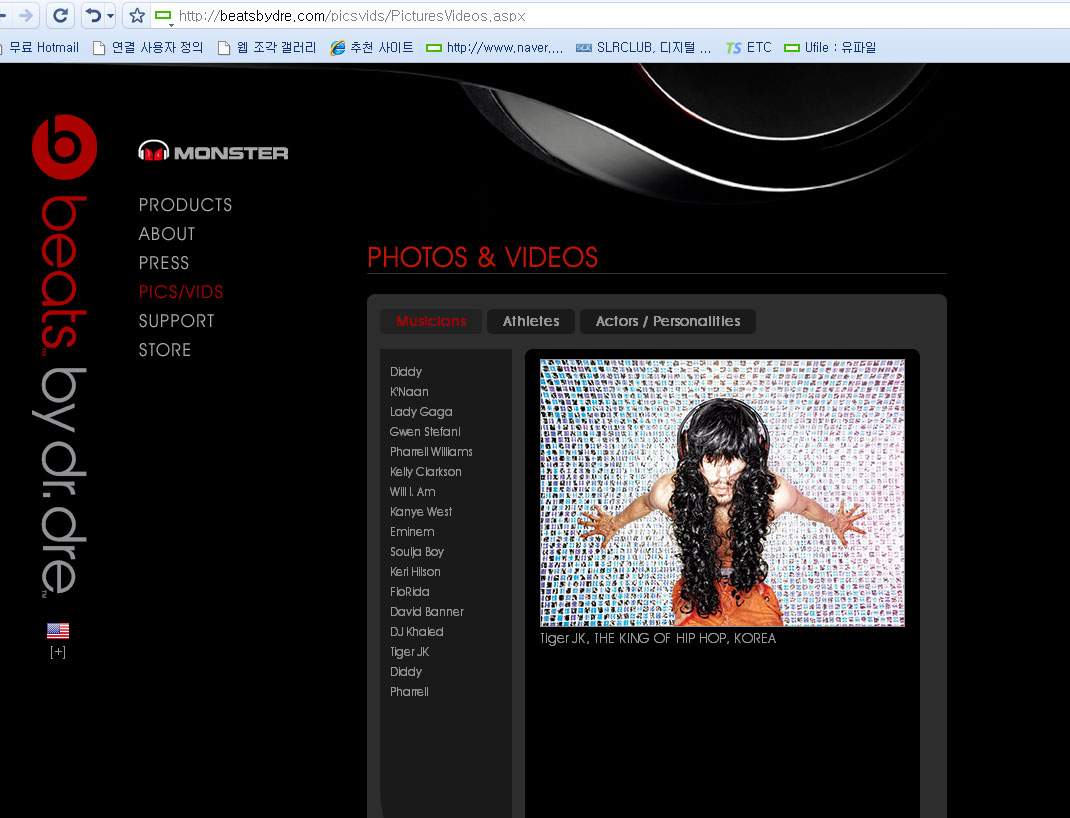Screen dimensions: 1070x818
Task: Select Gwen Stefani in the list
Action: coord(425,432)
